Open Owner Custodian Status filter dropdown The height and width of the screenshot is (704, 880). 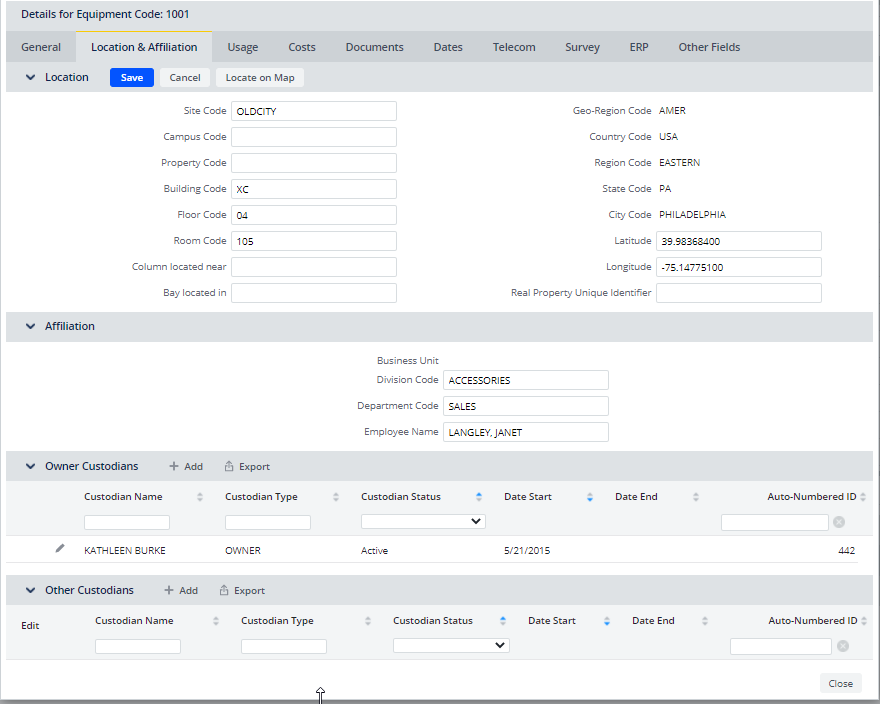point(423,522)
